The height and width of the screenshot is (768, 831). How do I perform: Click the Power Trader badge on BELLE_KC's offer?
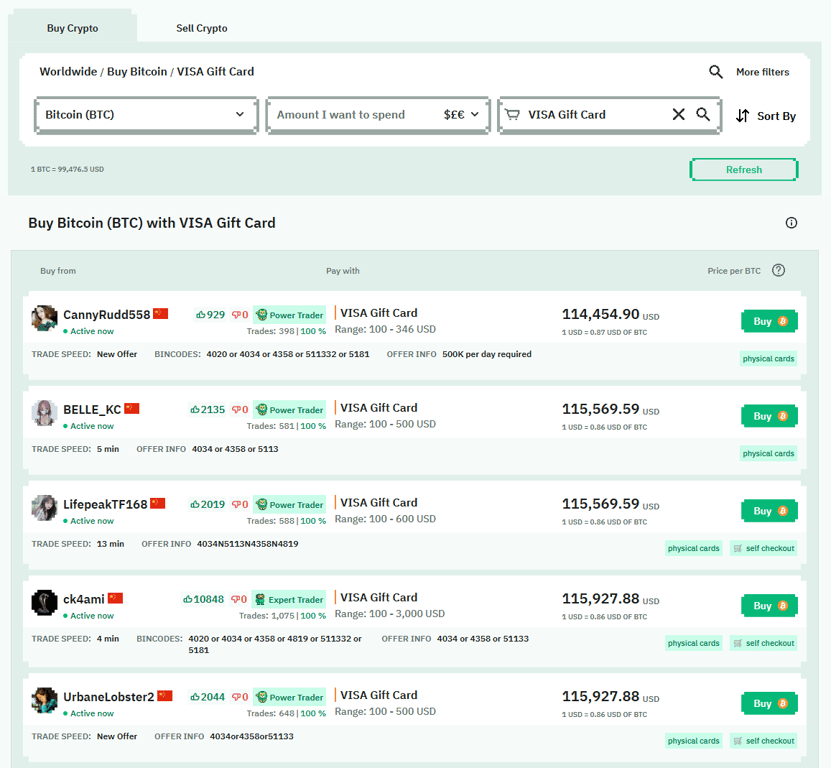[289, 409]
